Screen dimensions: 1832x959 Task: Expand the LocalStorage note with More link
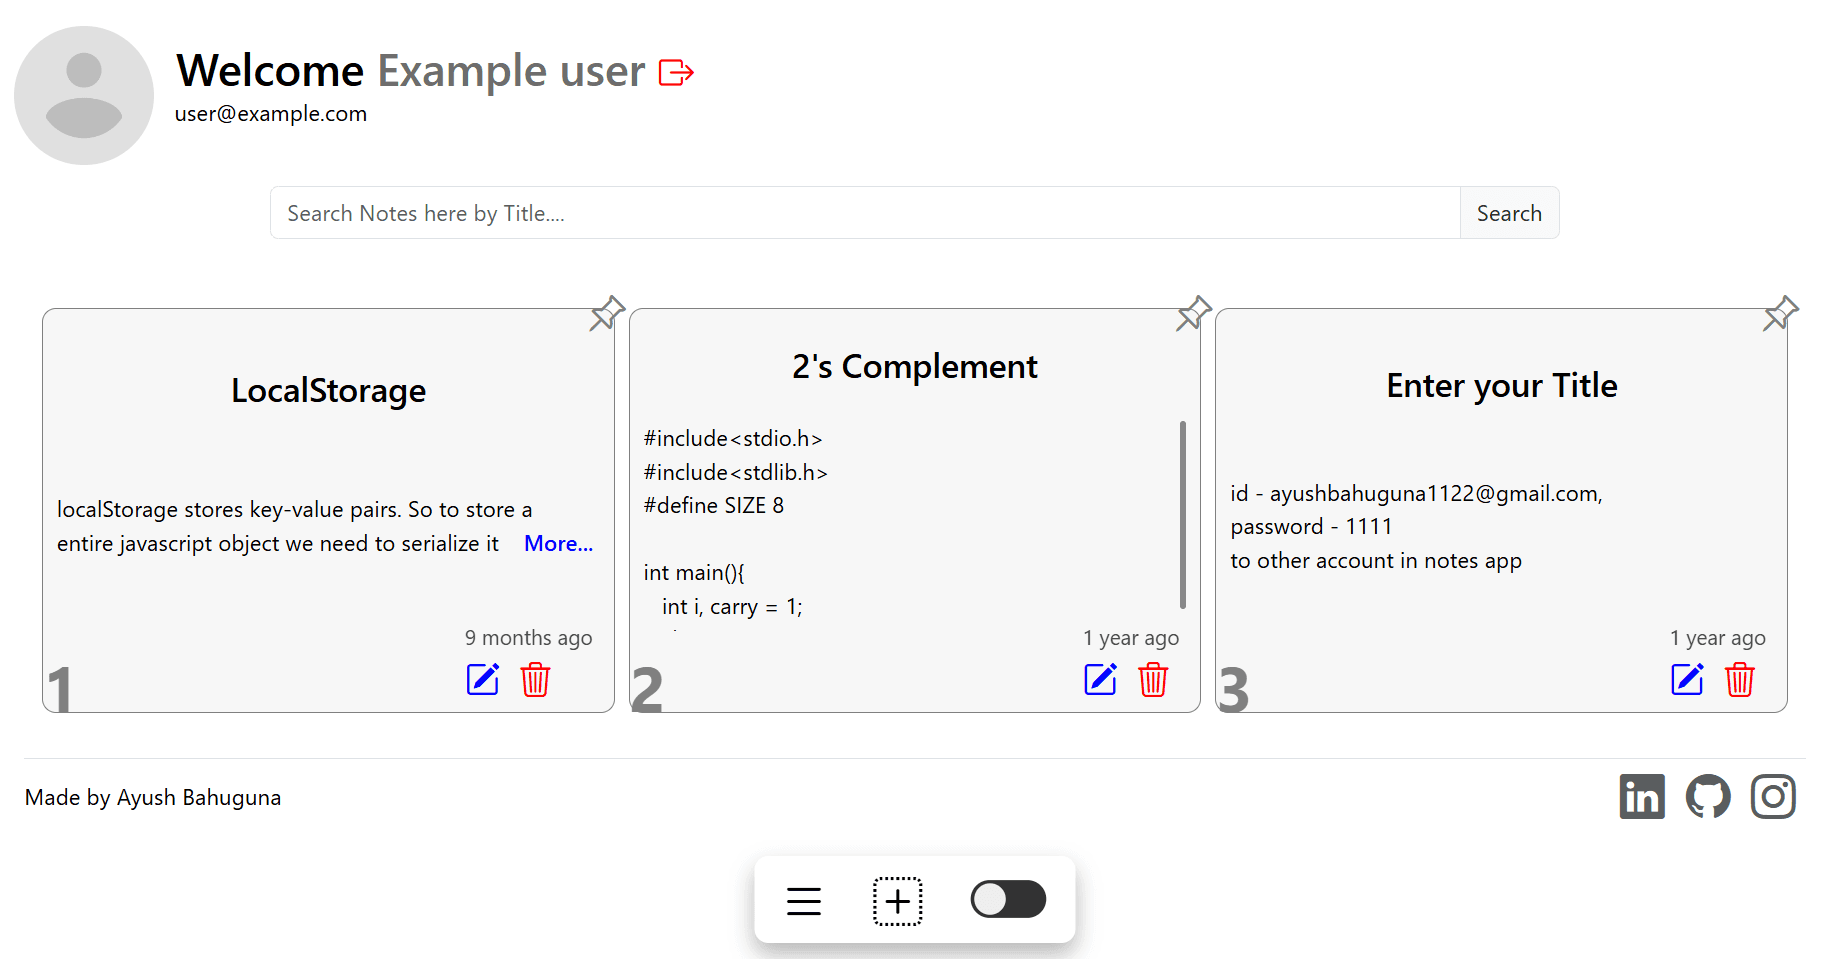(558, 543)
